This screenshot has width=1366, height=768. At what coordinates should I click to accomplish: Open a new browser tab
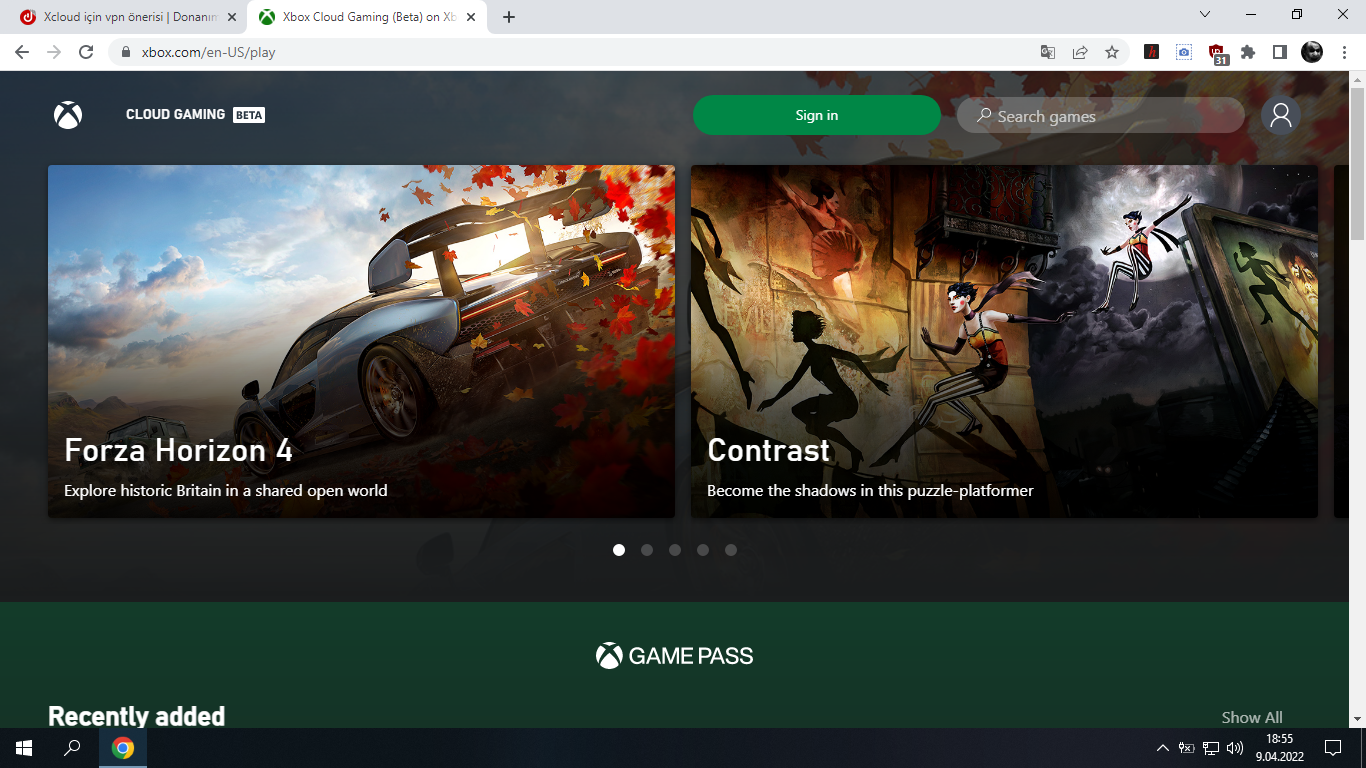coord(509,17)
